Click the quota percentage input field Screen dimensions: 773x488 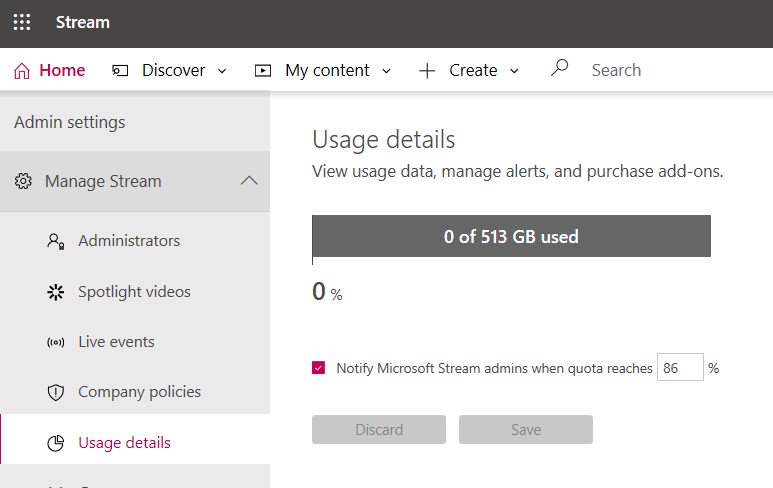(x=679, y=368)
